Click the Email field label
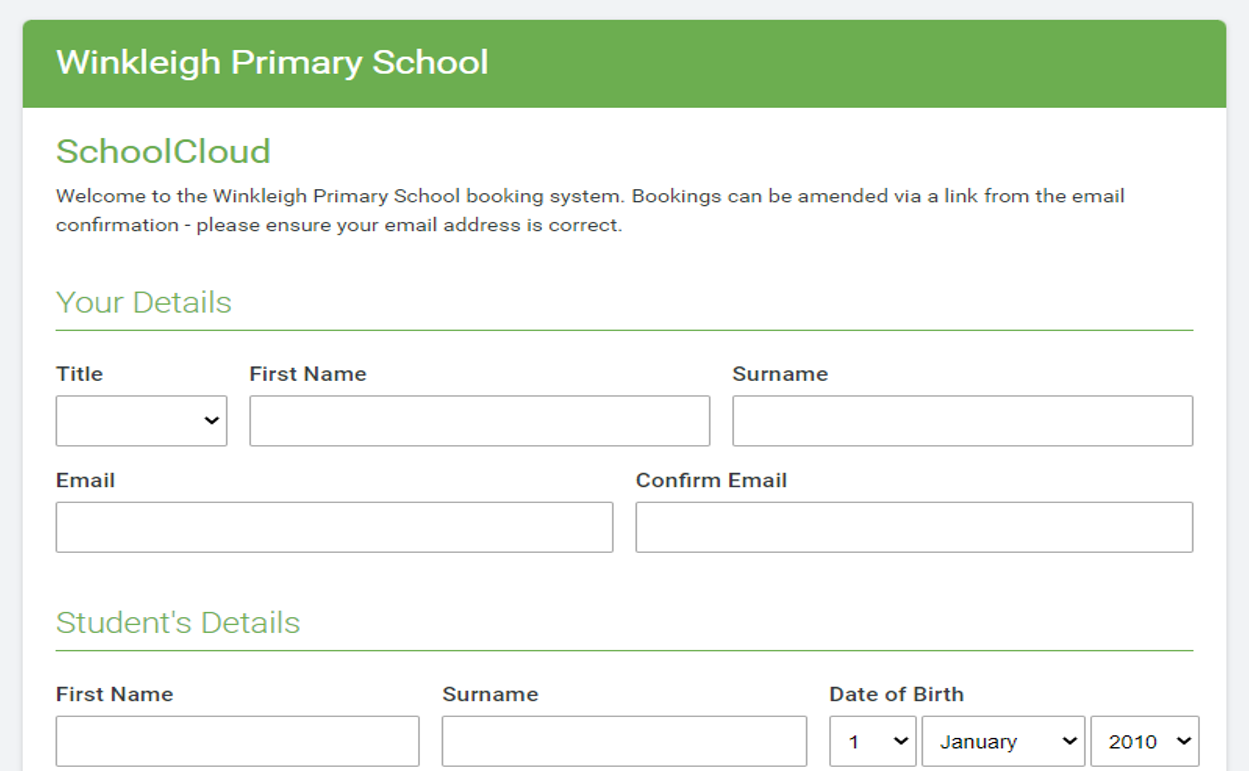1249x771 pixels. (85, 480)
